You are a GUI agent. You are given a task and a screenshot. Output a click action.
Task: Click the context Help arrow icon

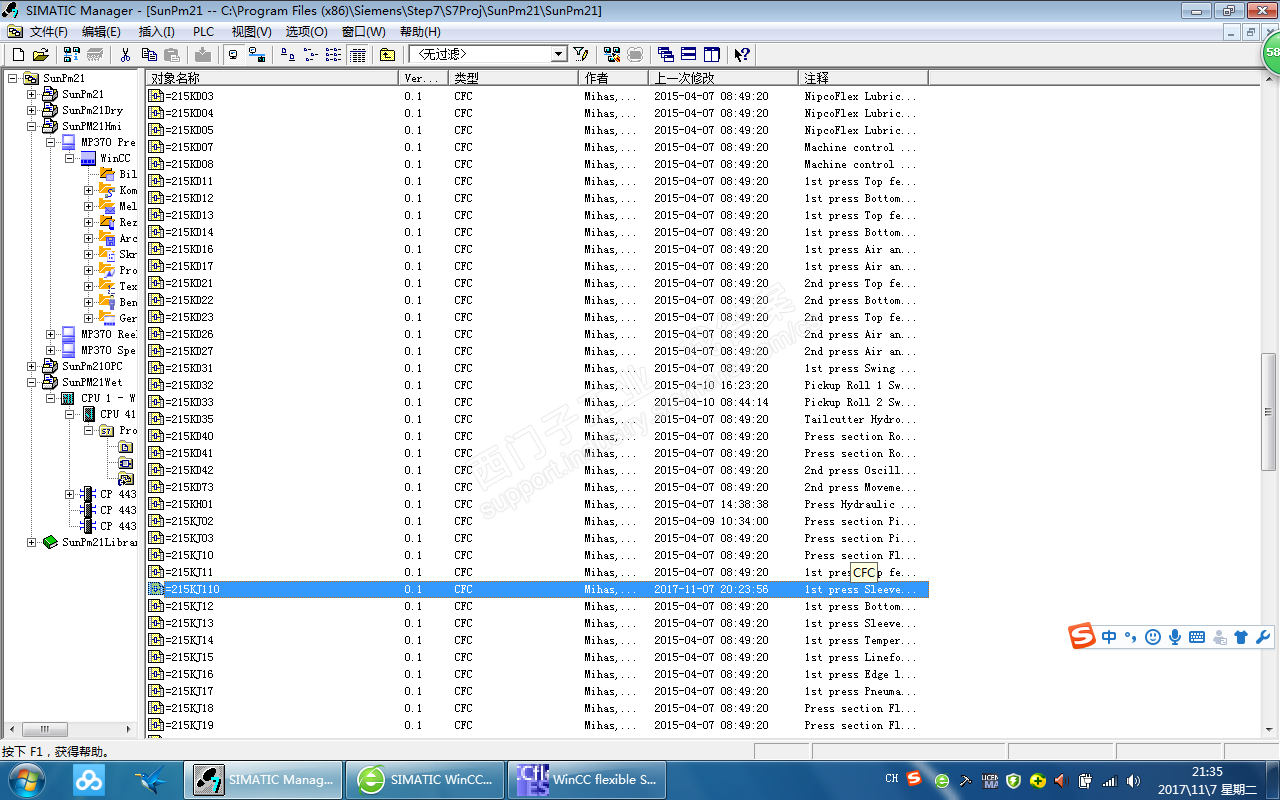[742, 54]
